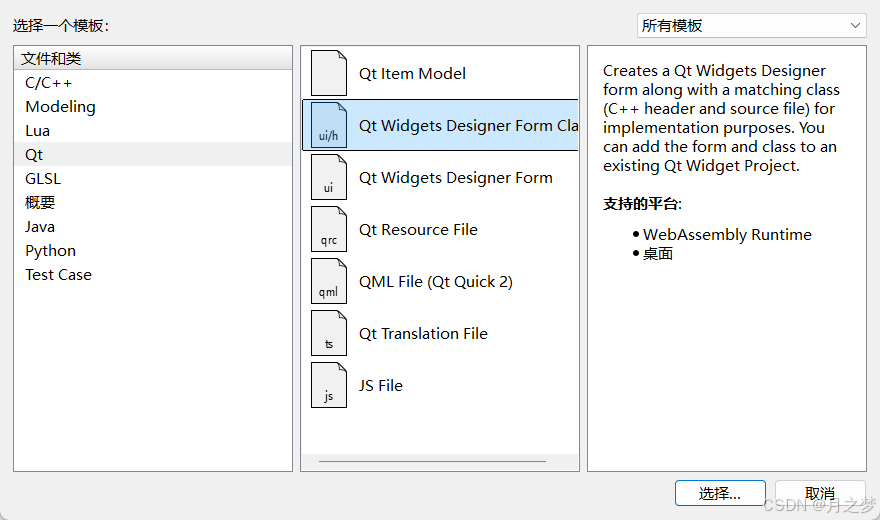Image resolution: width=880 pixels, height=520 pixels.
Task: Select the 概要 category
Action: point(153,203)
